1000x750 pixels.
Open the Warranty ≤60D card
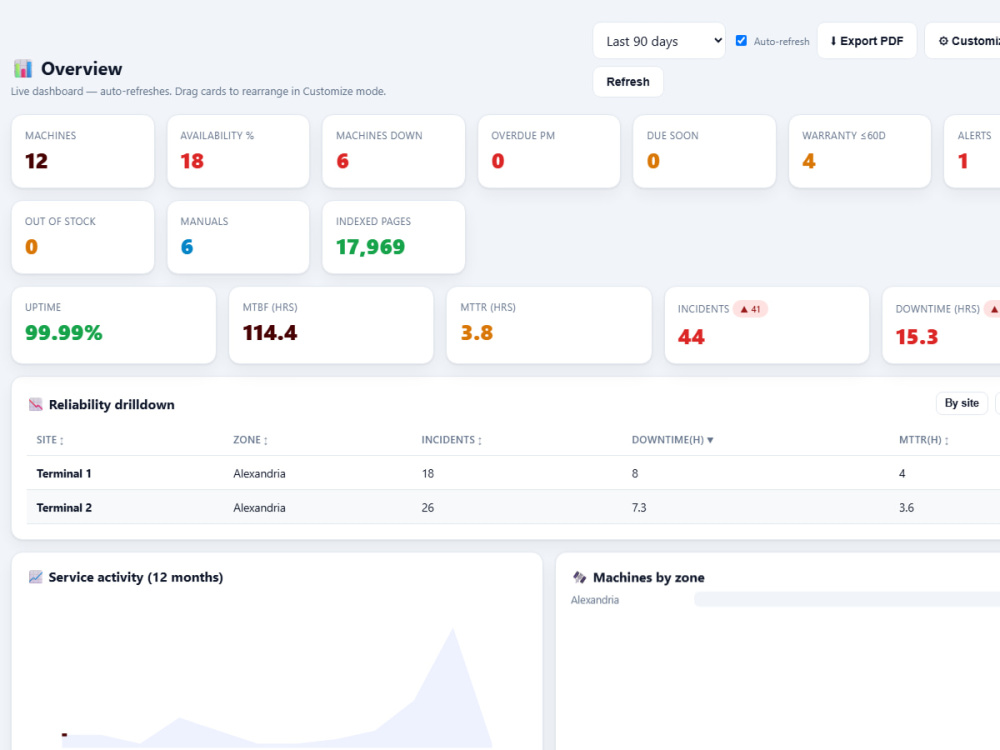(x=860, y=151)
